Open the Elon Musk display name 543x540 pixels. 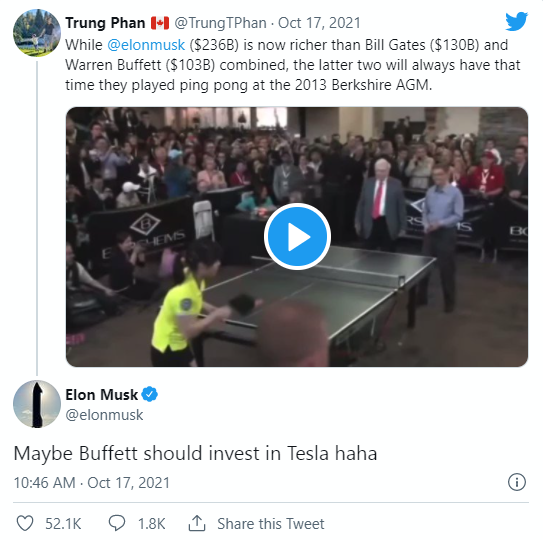101,395
